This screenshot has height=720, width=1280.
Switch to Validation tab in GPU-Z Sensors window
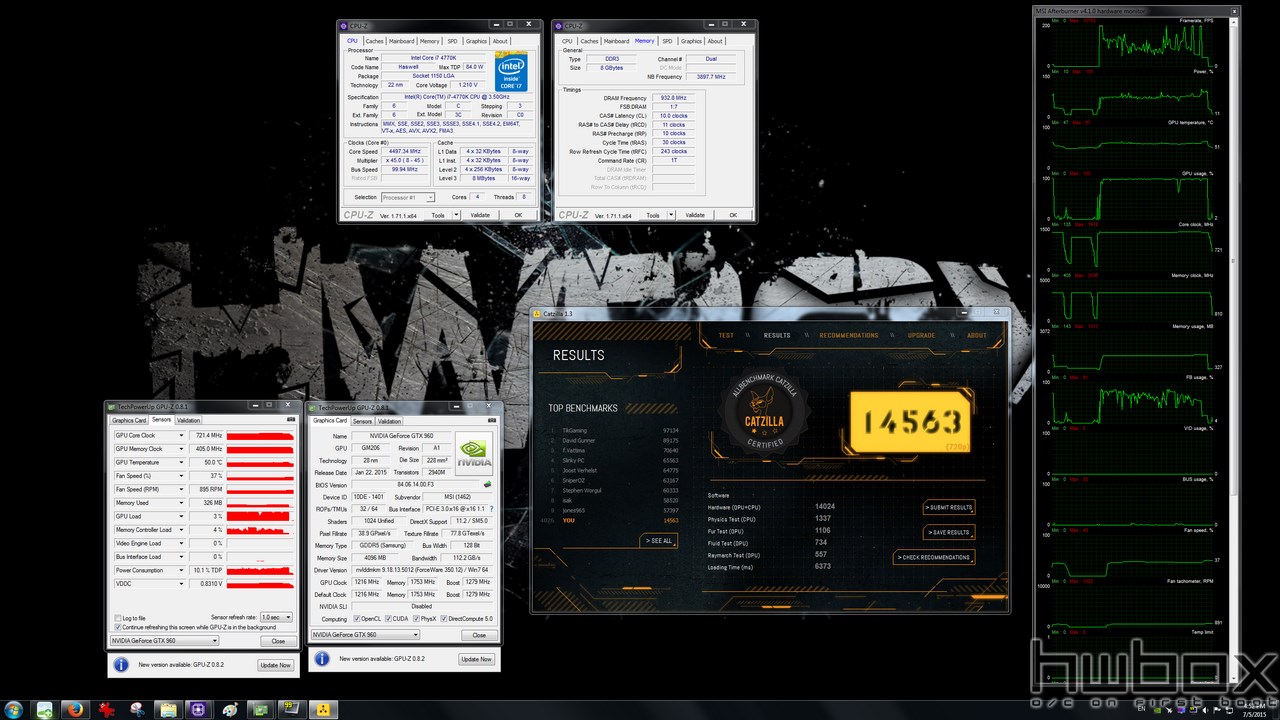click(x=188, y=420)
